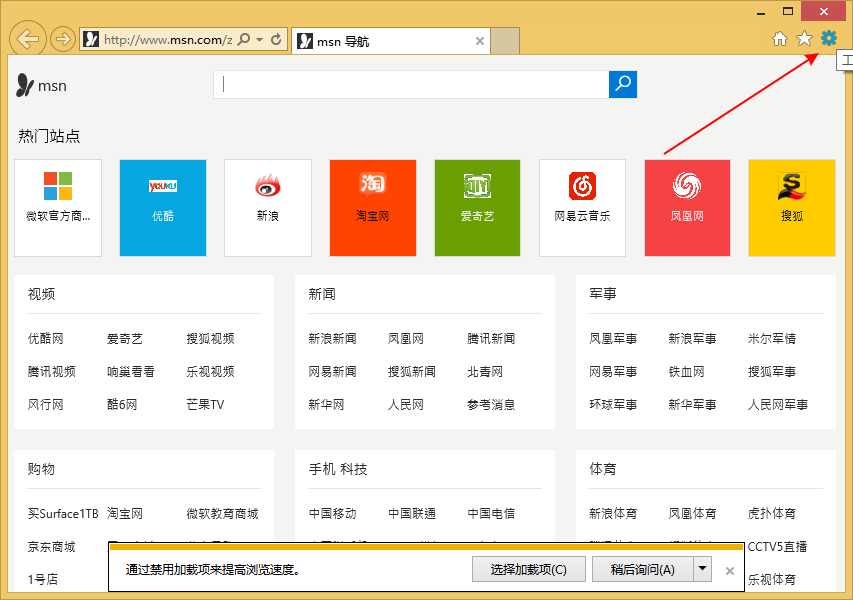
Task: Open the 中国联通 link
Action: tap(412, 514)
